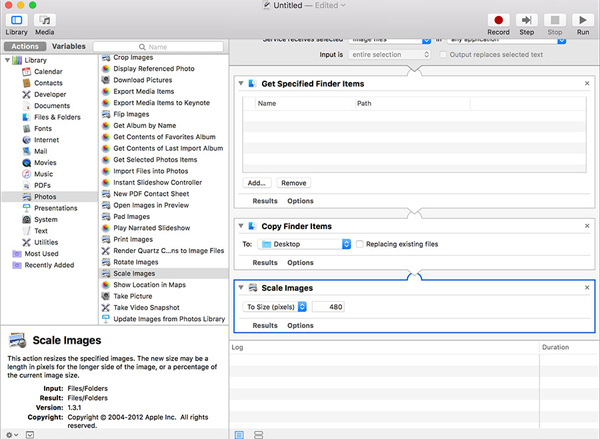Select the Presentations category

[x=55, y=208]
